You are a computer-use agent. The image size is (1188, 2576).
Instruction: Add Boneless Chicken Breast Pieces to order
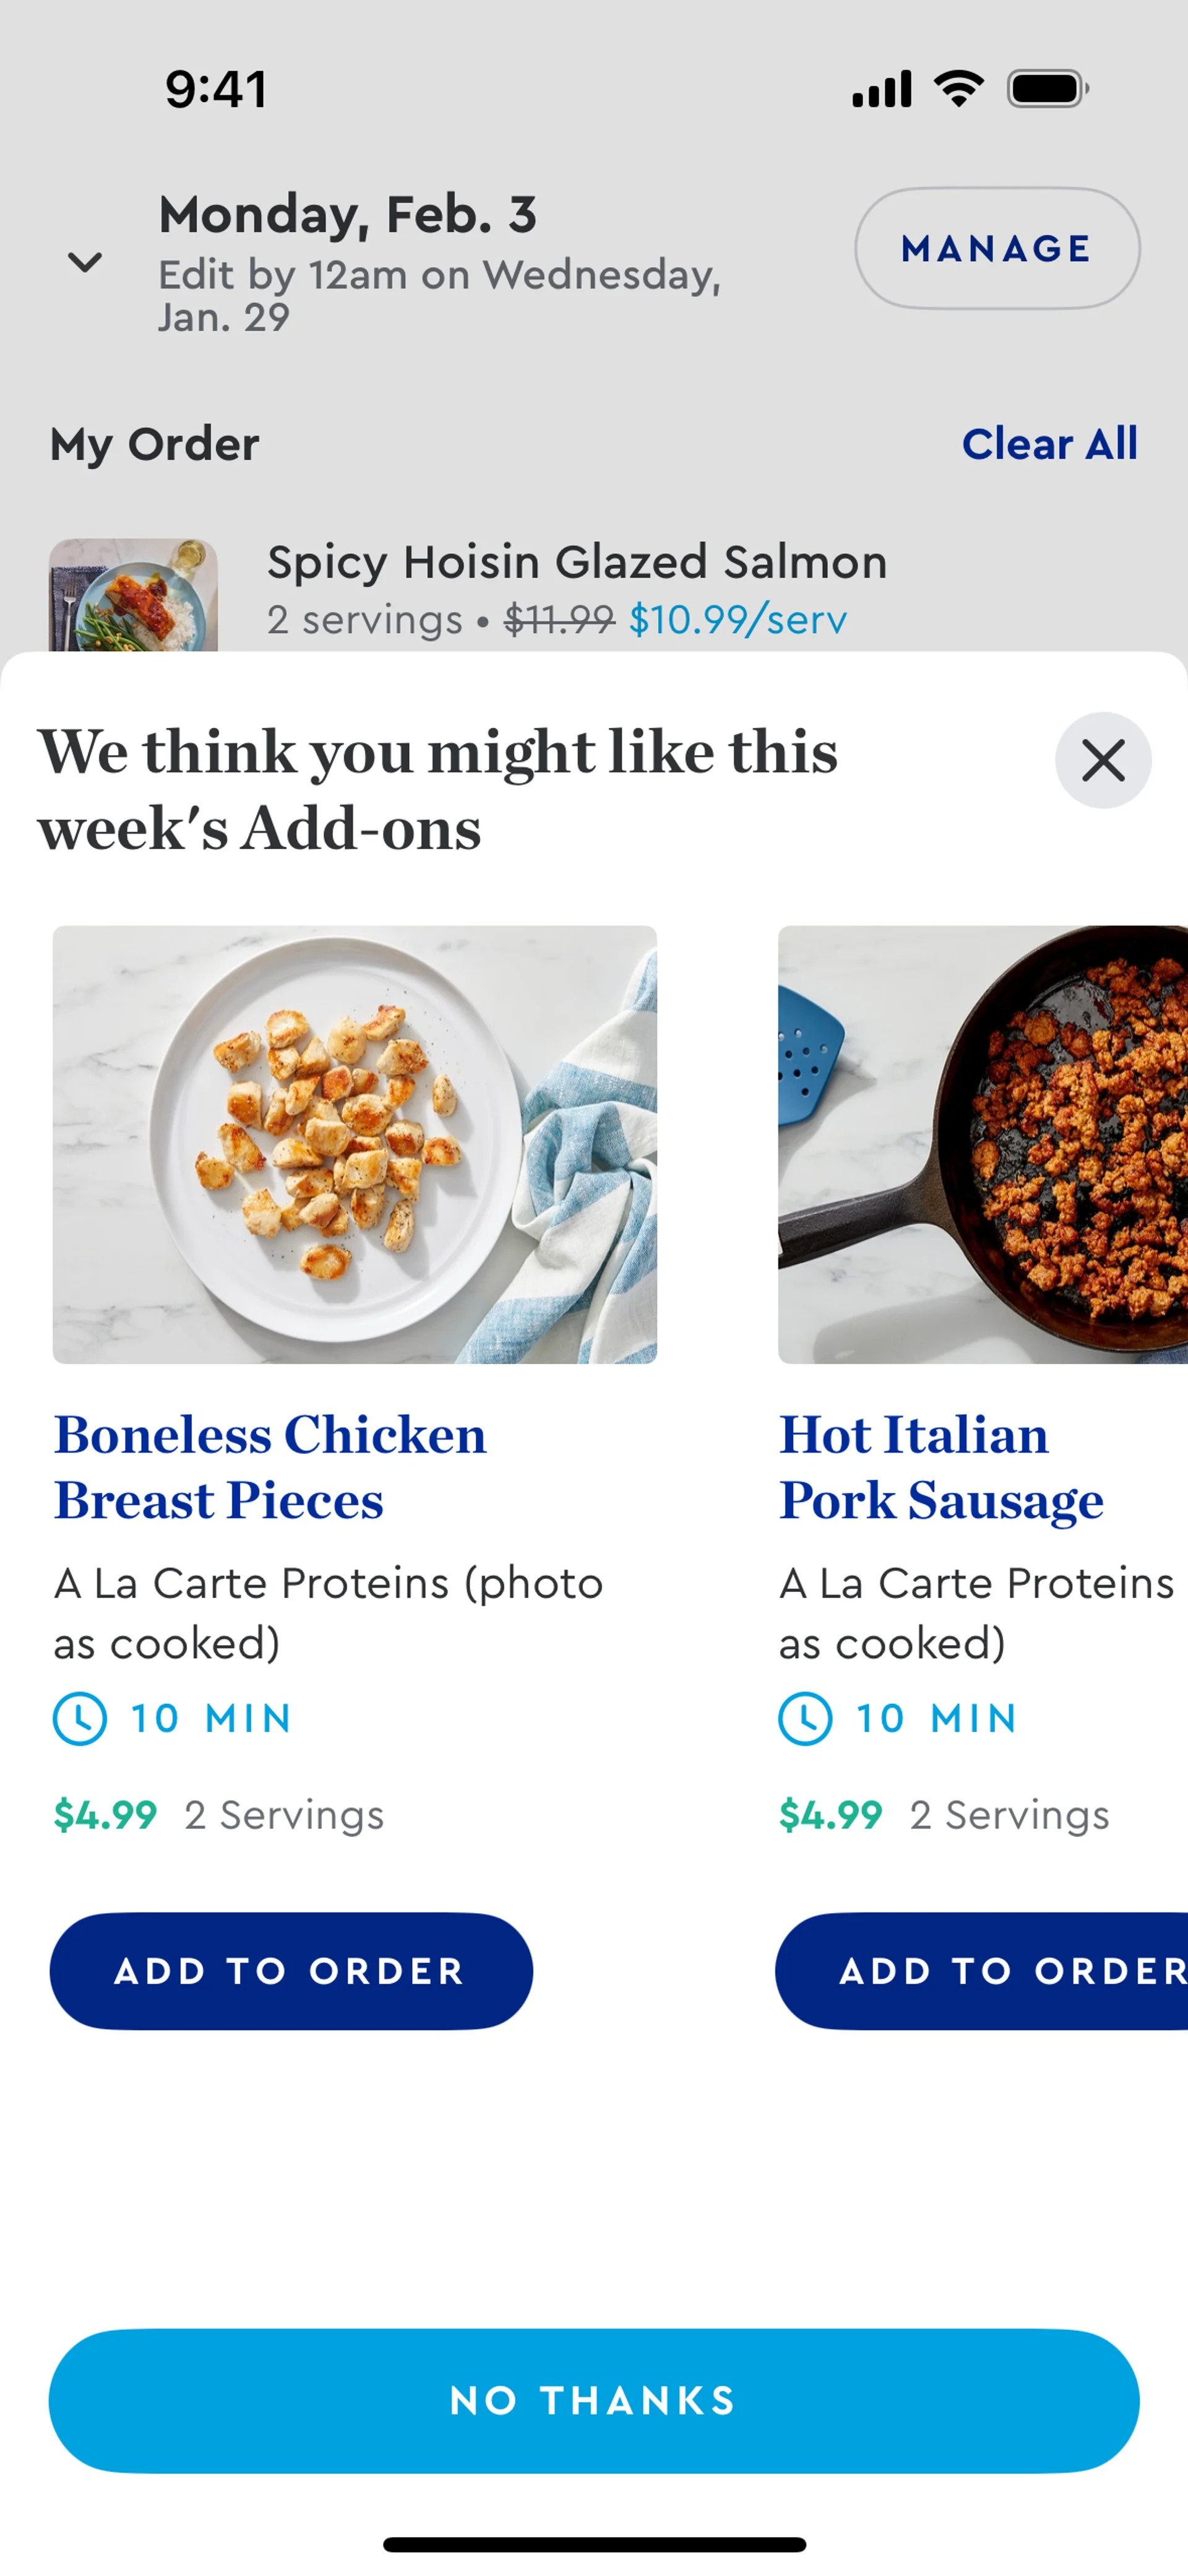point(291,1971)
